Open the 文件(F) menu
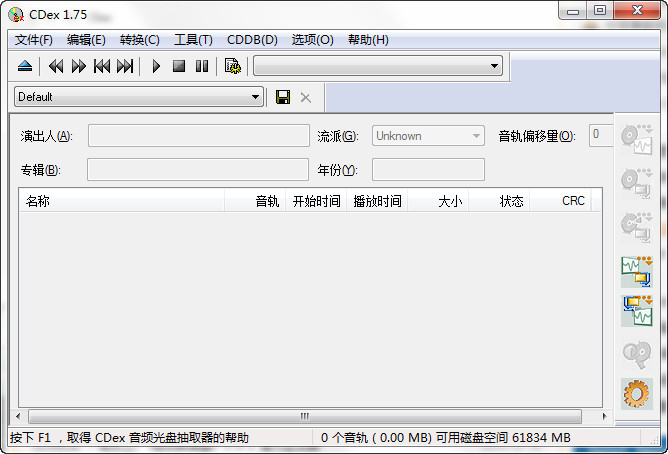668x454 pixels. [34, 40]
